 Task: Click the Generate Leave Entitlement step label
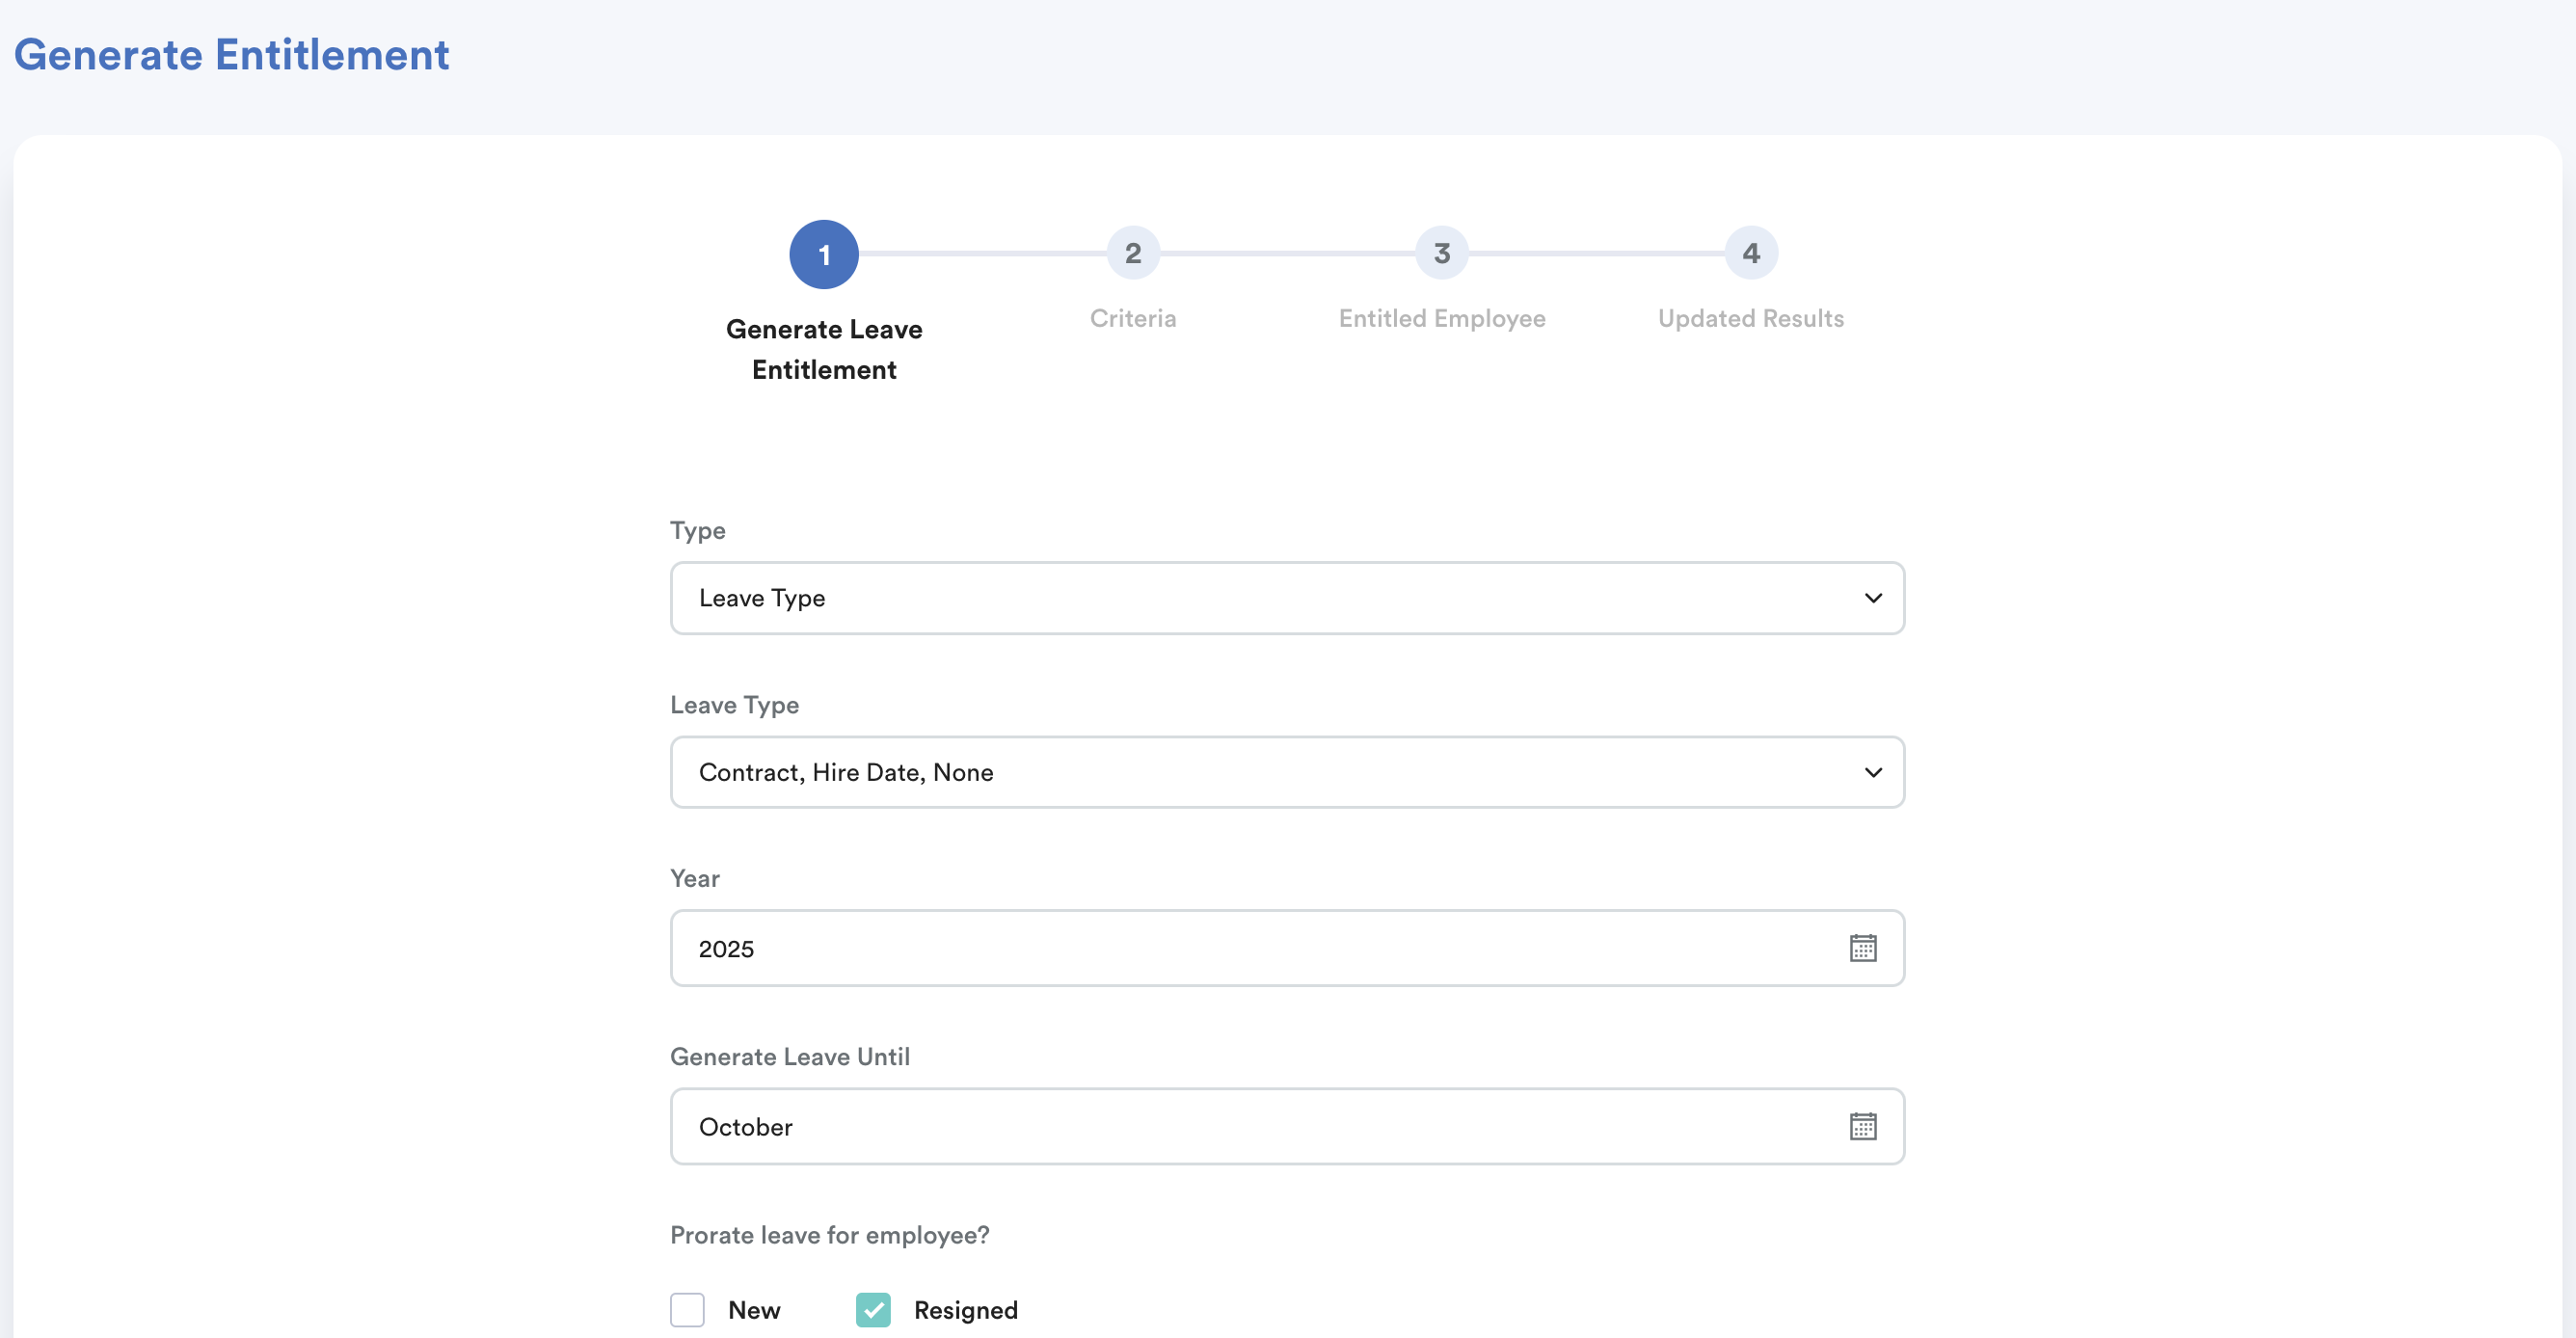[x=823, y=349]
